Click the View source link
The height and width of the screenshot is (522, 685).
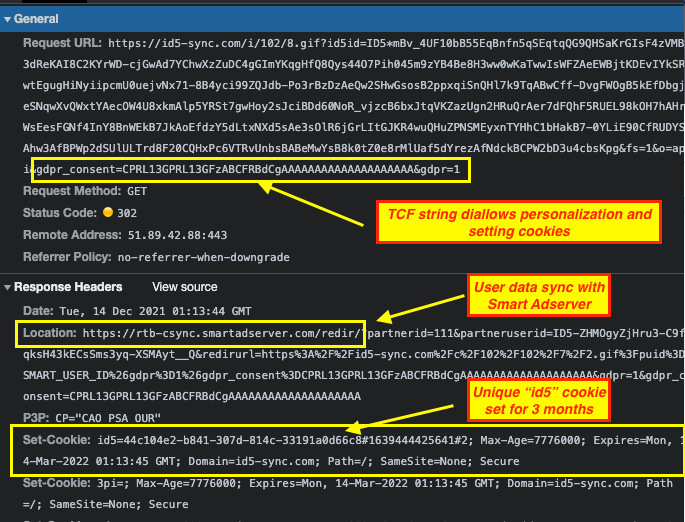[x=184, y=287]
